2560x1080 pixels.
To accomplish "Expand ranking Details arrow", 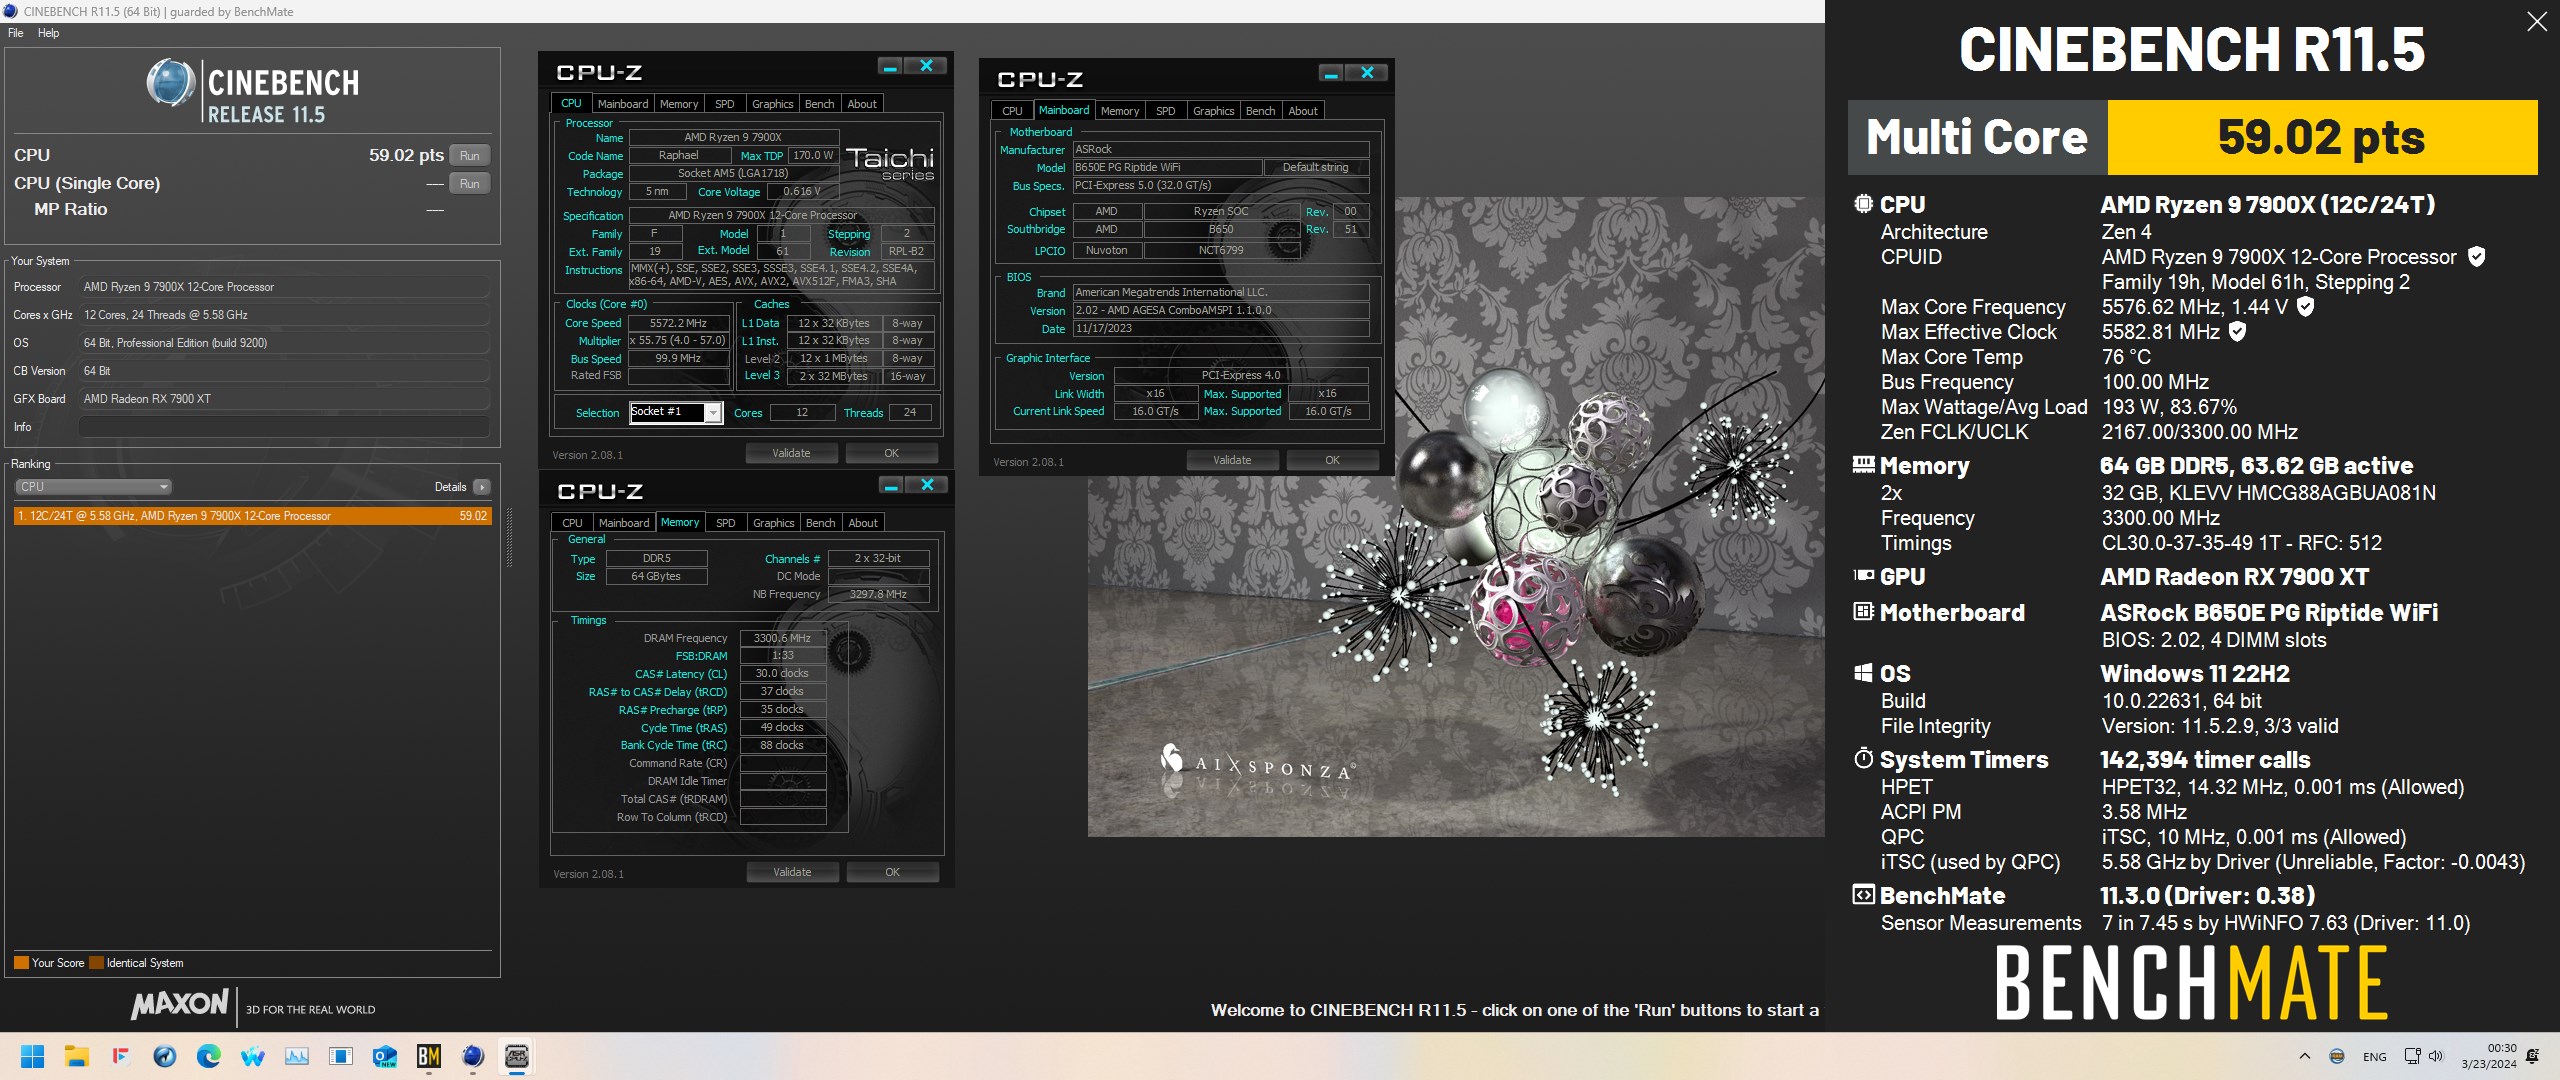I will (x=482, y=487).
